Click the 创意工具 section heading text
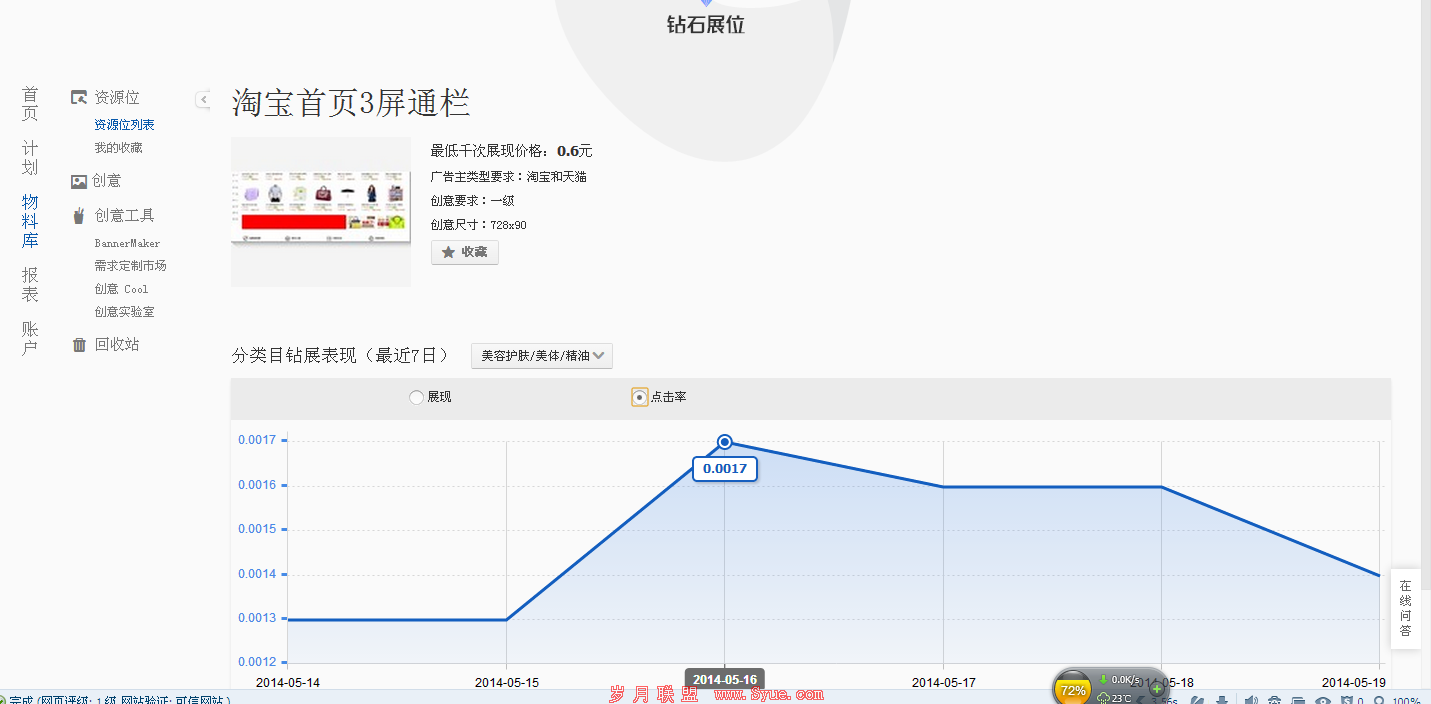 125,215
